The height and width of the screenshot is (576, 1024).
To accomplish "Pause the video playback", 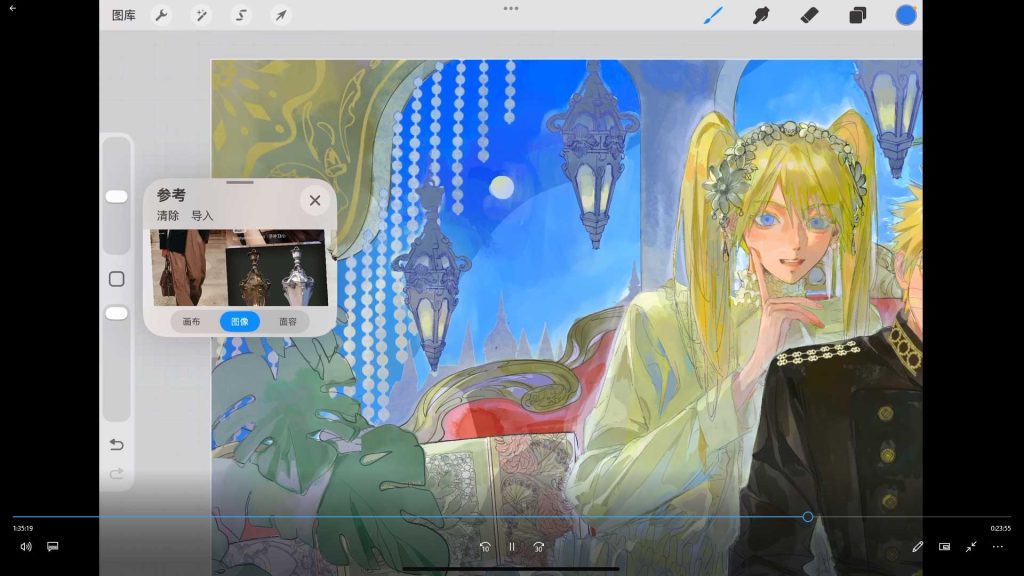I will [511, 547].
